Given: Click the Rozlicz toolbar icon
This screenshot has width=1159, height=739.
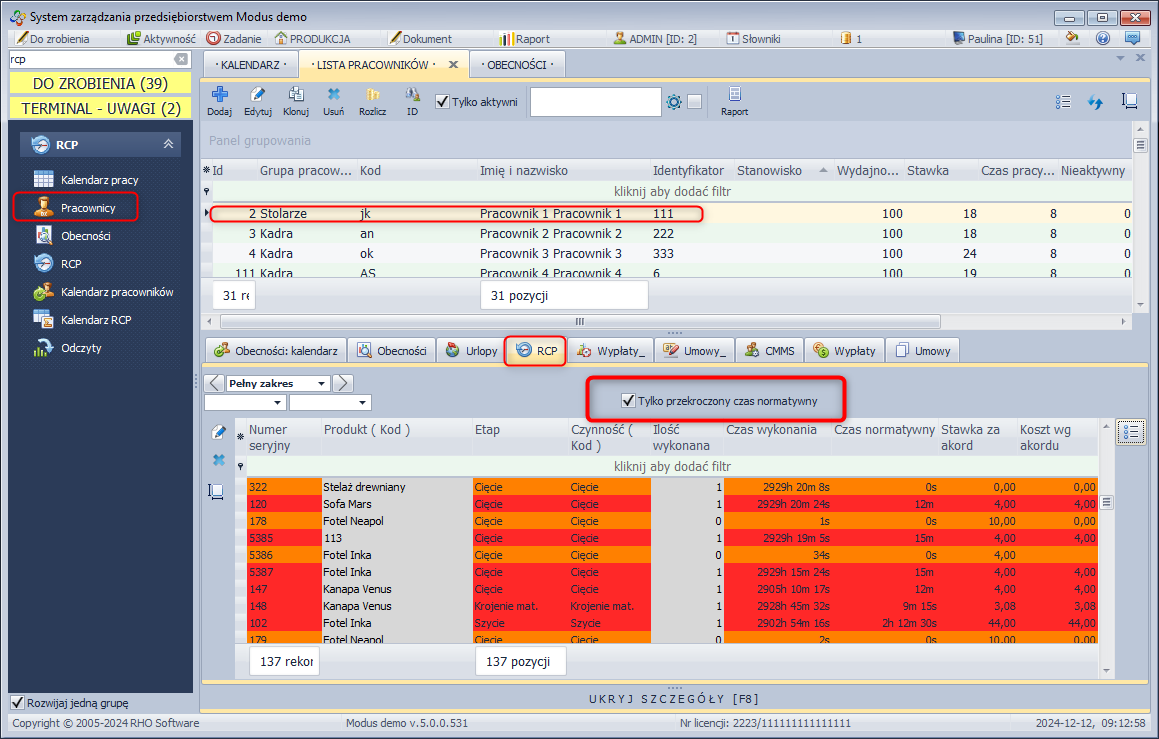Looking at the screenshot, I should (373, 96).
